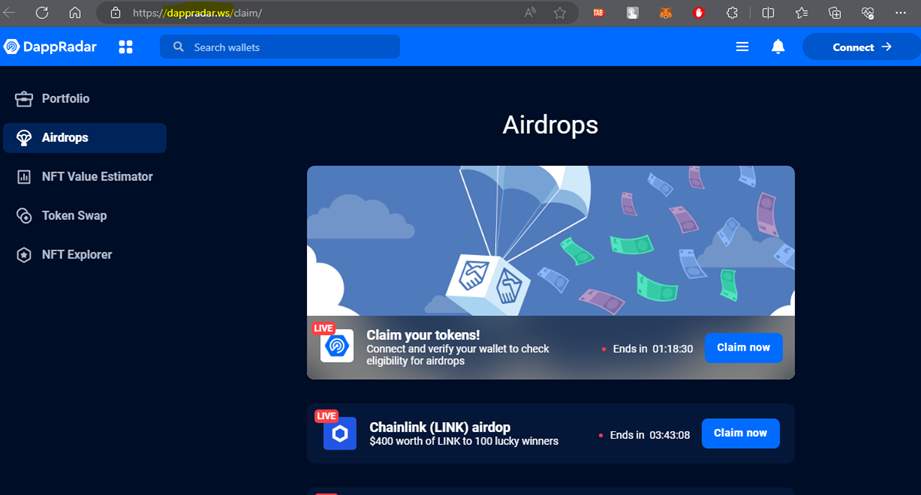Click the Connect wallet button

pos(860,47)
